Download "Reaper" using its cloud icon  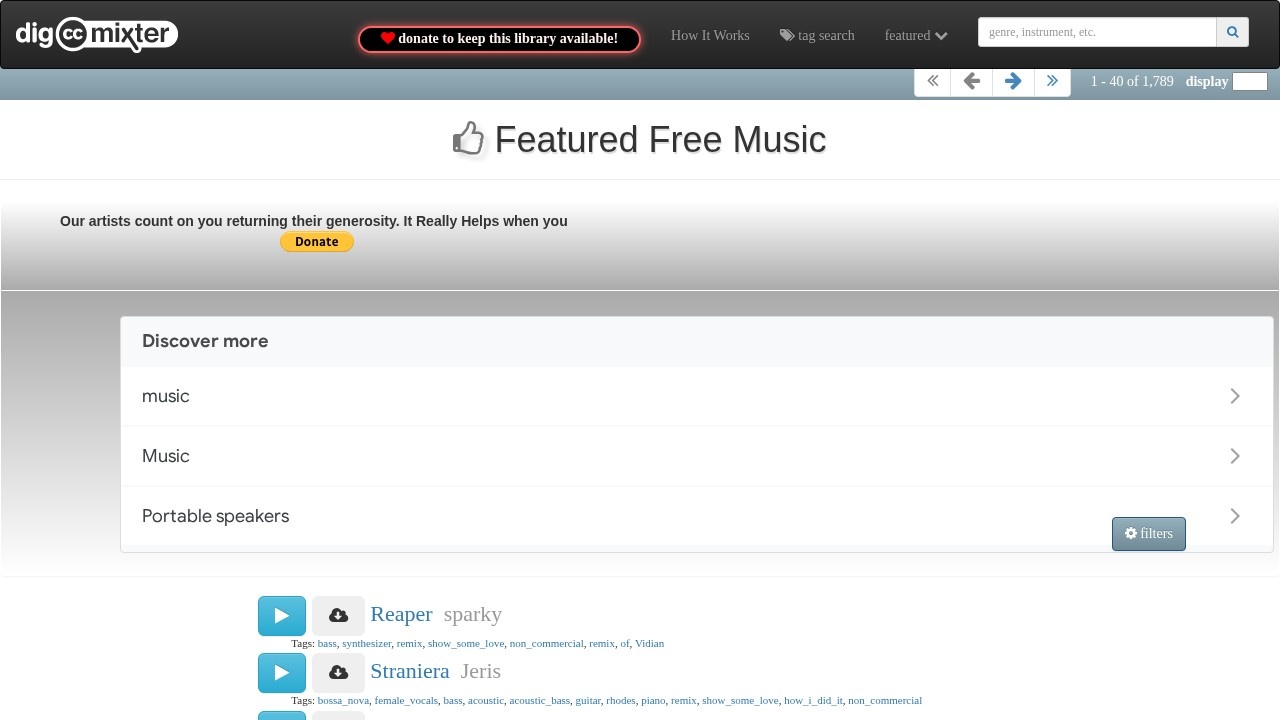click(338, 615)
